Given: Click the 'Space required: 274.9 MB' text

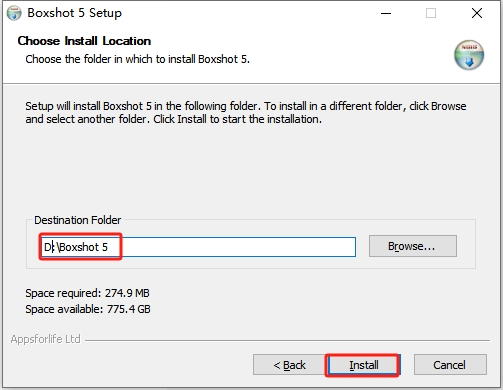Looking at the screenshot, I should pos(87,293).
